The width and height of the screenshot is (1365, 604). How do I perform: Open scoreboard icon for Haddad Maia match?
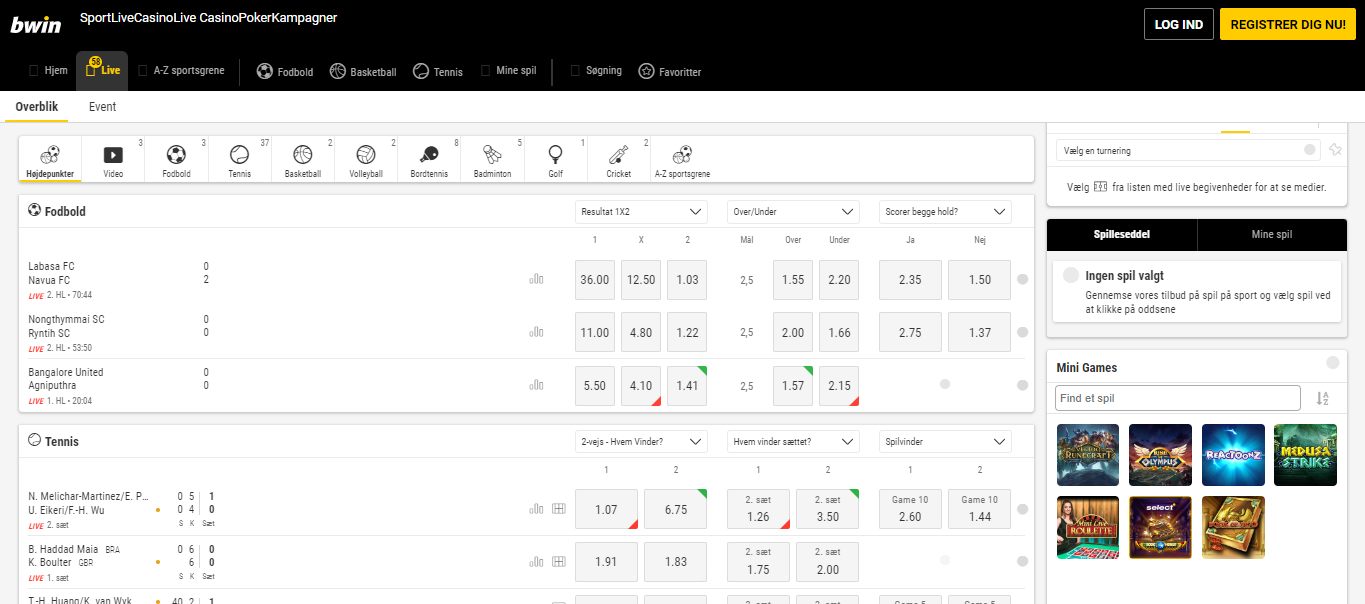(558, 562)
